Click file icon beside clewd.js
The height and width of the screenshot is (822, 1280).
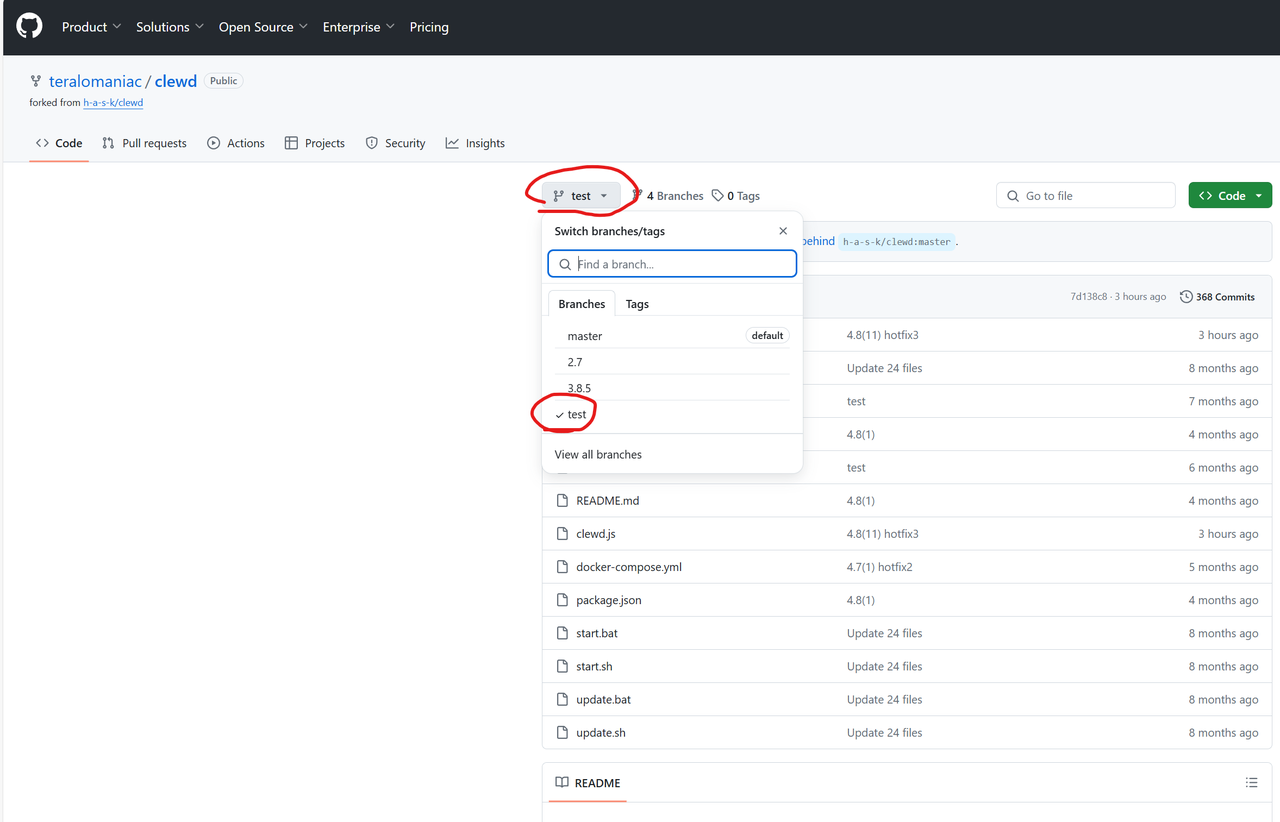[562, 534]
